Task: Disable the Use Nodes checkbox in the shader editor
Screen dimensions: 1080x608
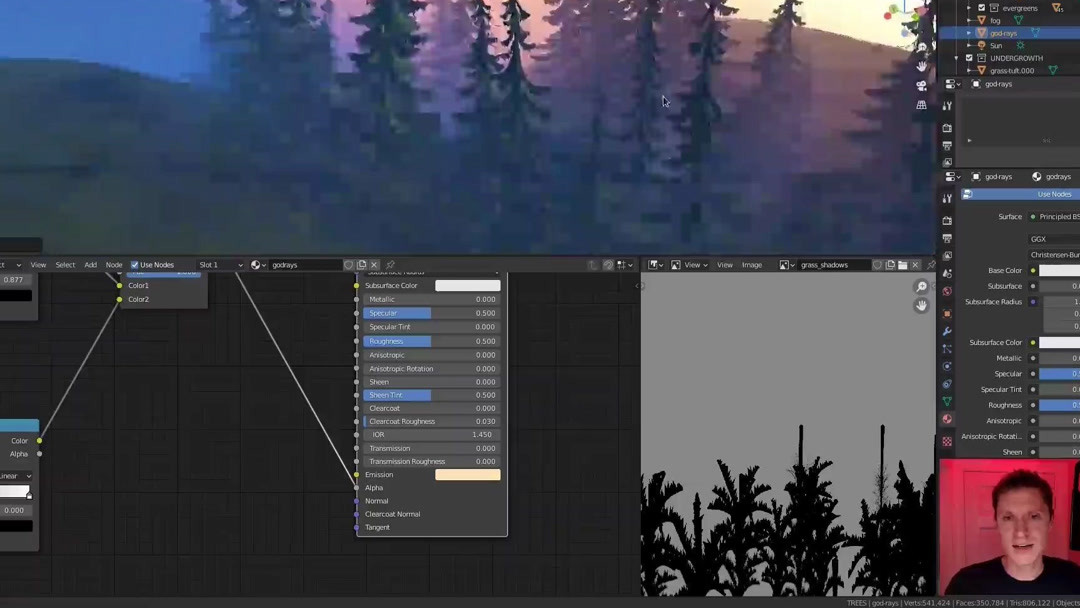Action: [135, 265]
